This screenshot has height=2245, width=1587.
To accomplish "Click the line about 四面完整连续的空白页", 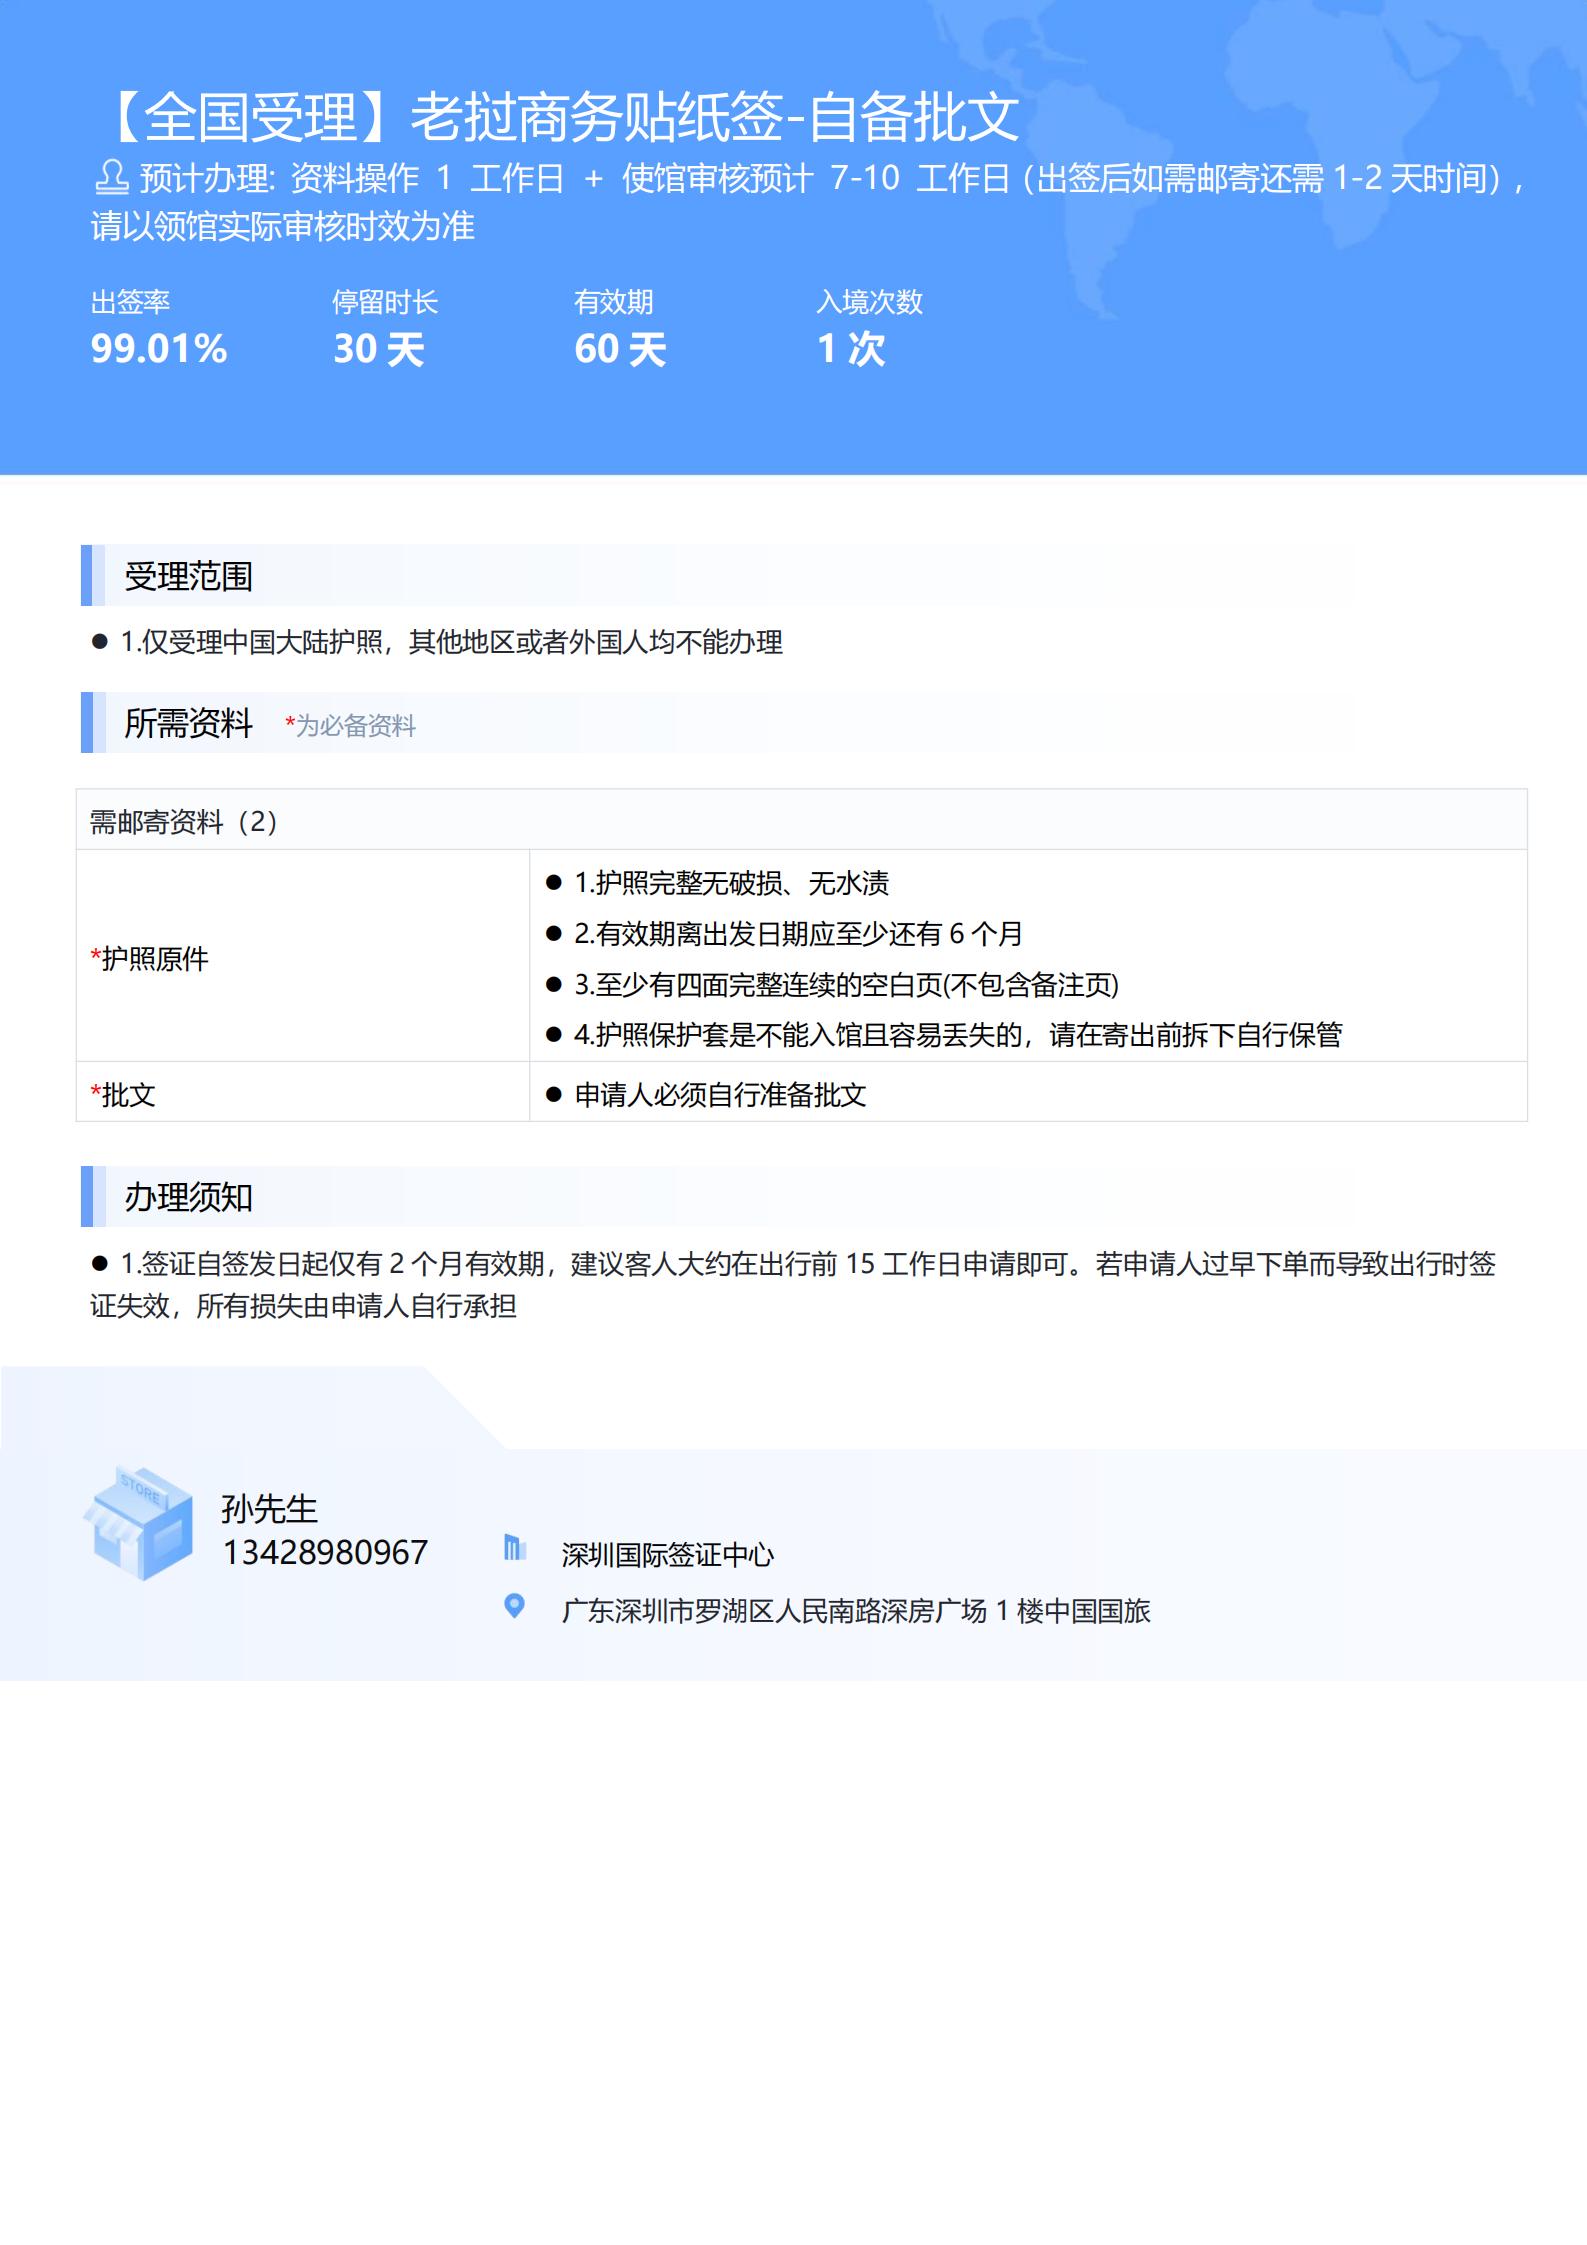I will click(x=846, y=984).
